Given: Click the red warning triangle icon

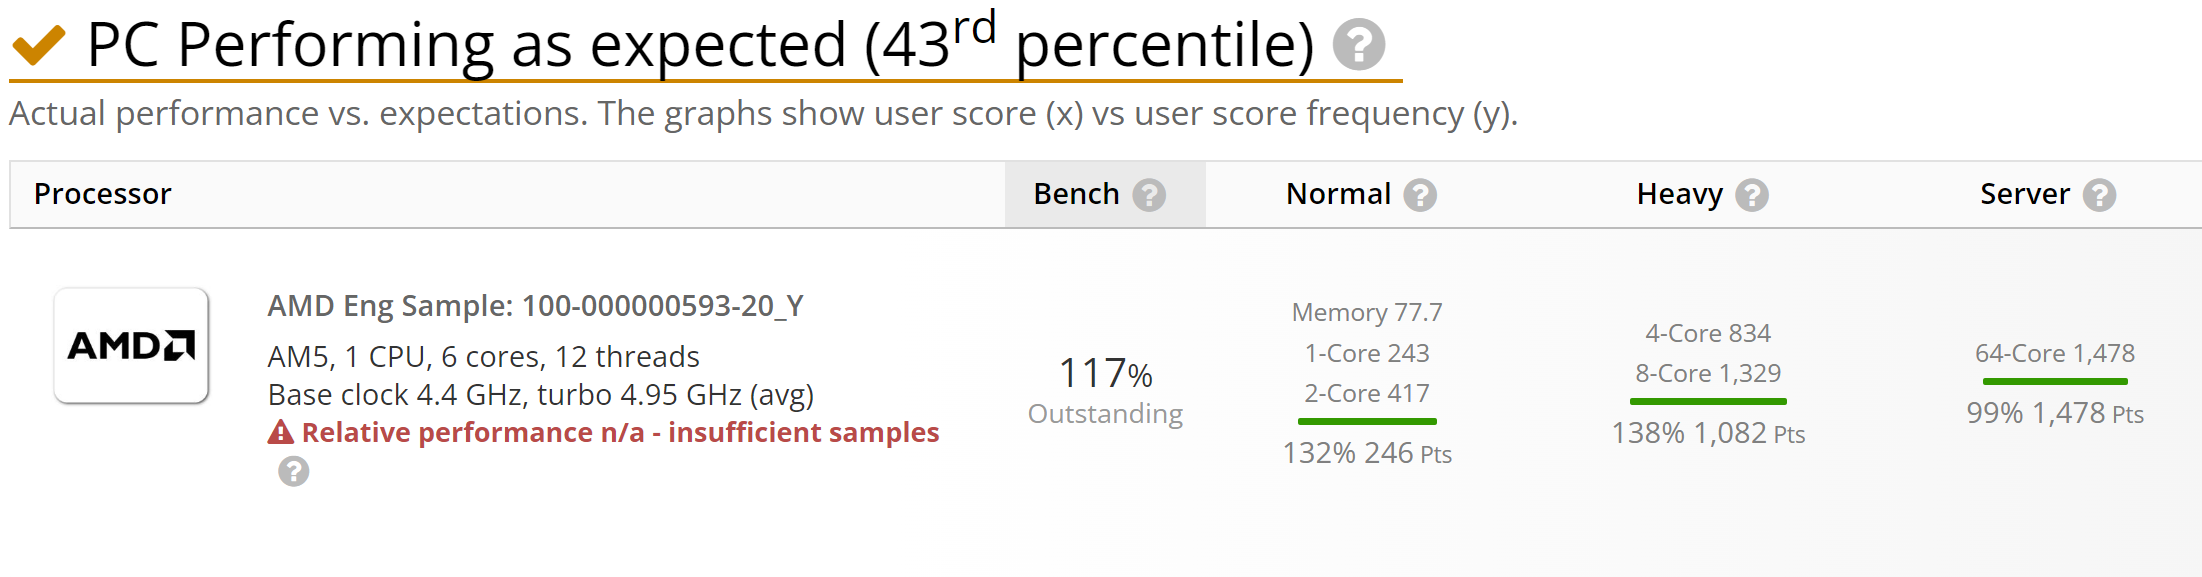Looking at the screenshot, I should tap(280, 432).
